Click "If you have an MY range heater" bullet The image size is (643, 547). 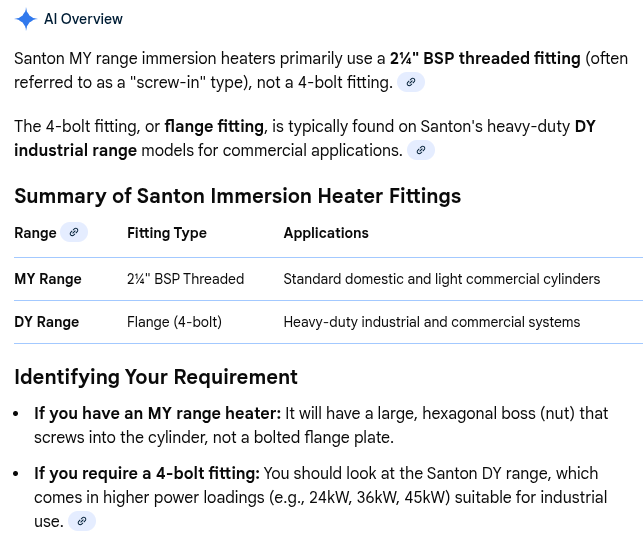(158, 413)
